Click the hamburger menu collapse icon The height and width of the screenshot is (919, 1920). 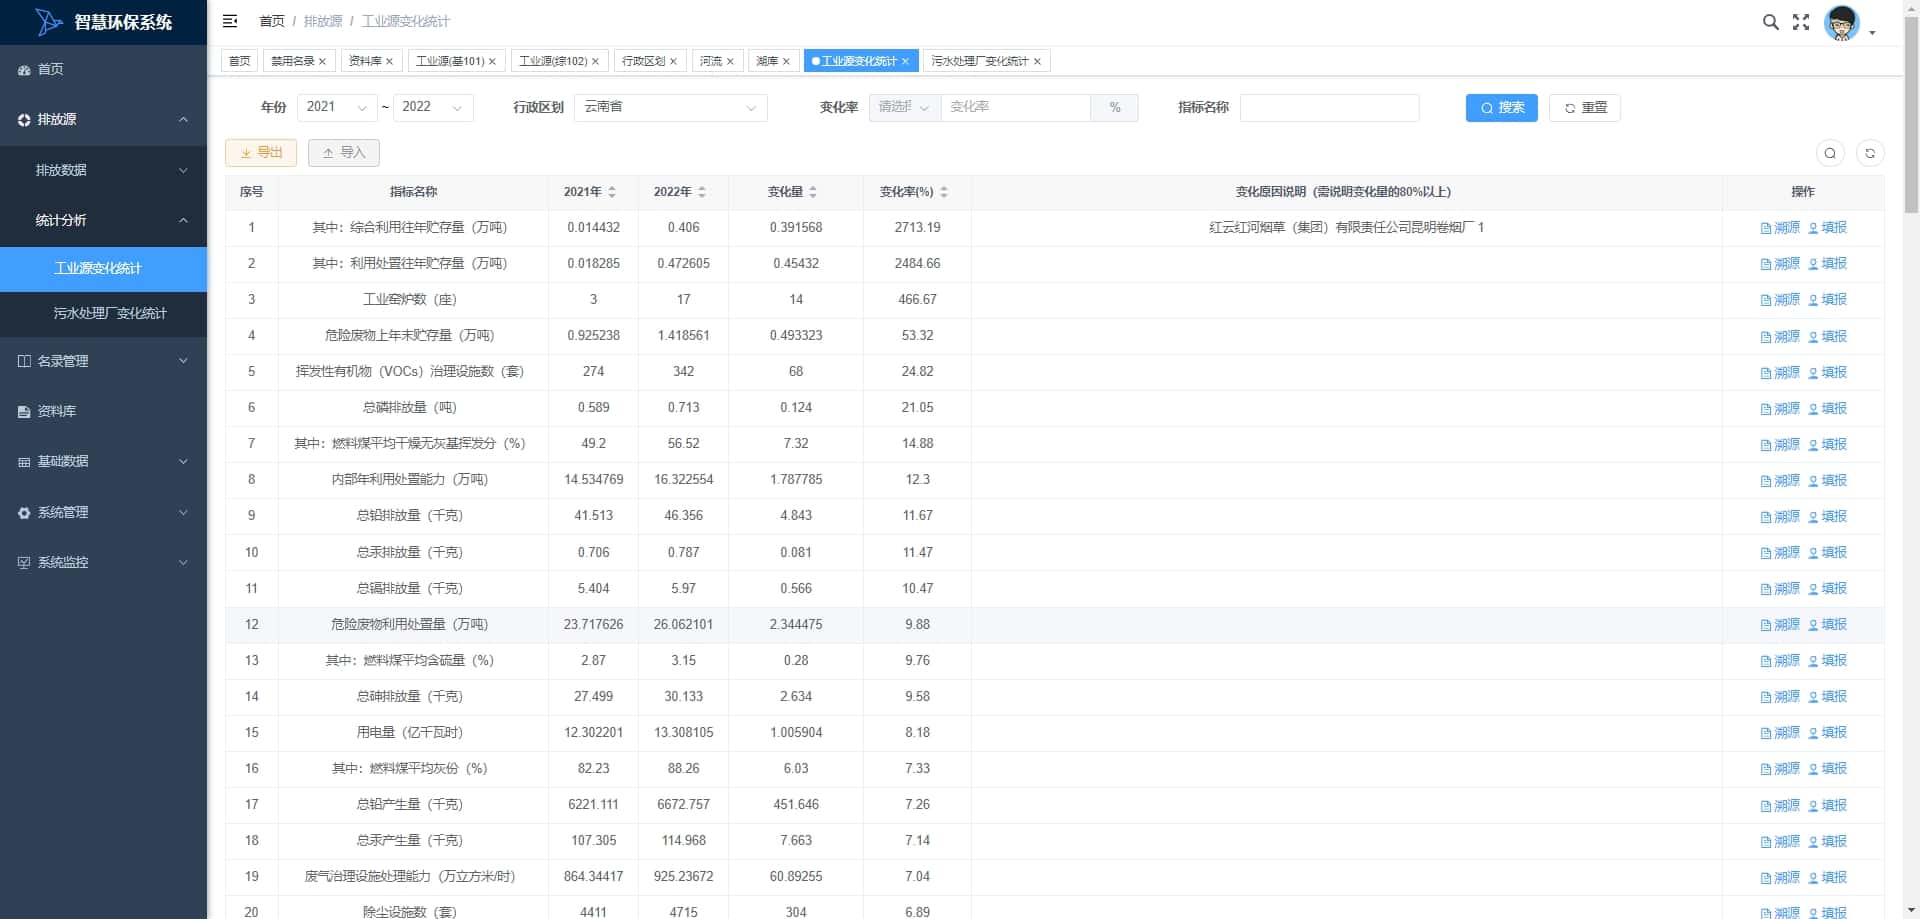[x=230, y=21]
